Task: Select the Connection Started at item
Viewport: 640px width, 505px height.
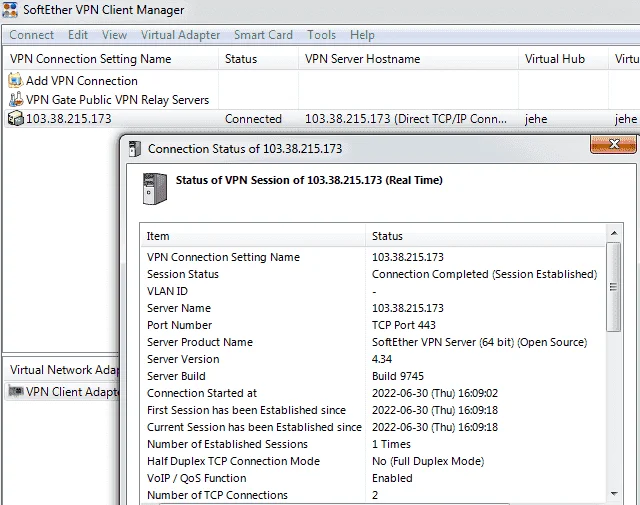Action: (x=202, y=393)
